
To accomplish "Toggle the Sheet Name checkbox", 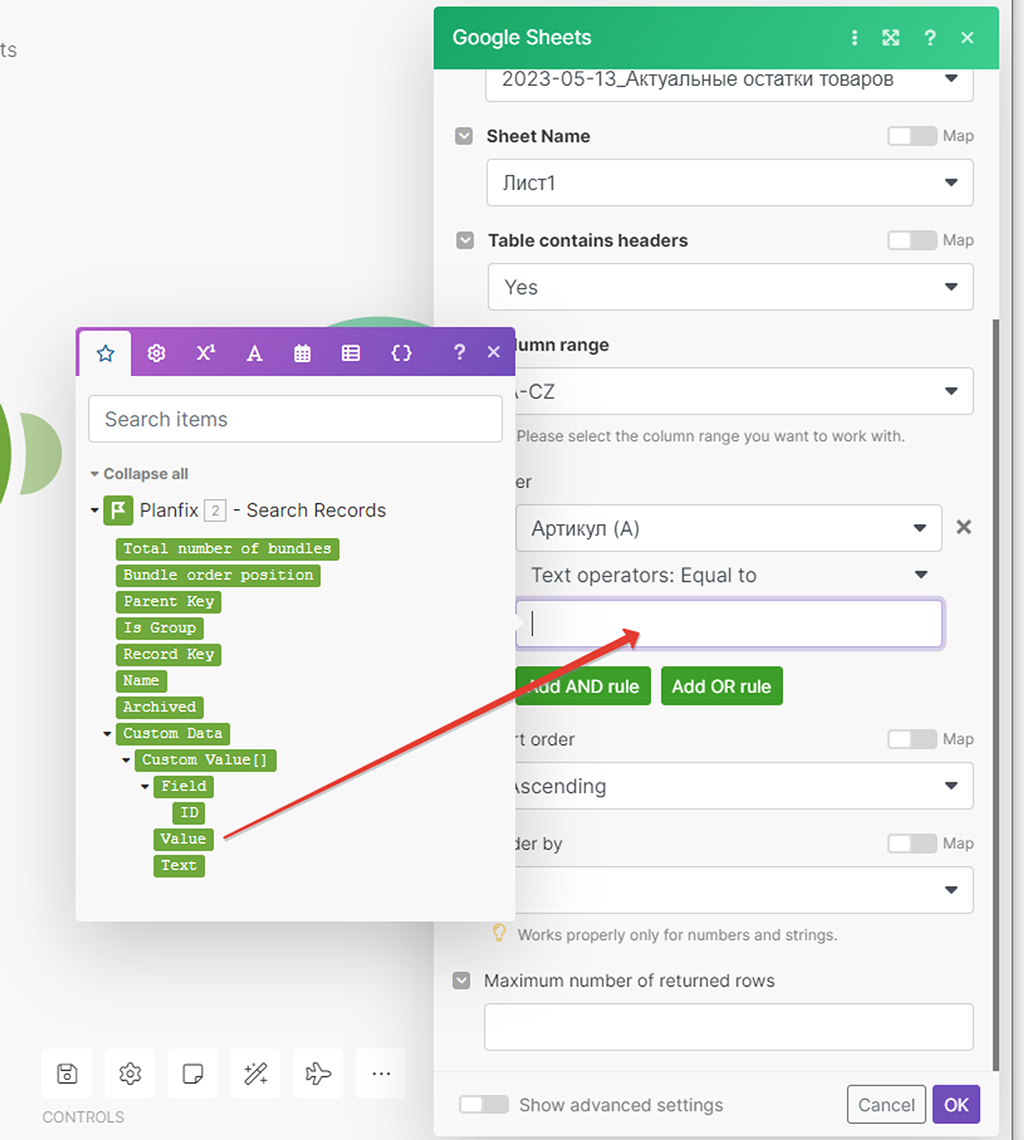I will (464, 136).
